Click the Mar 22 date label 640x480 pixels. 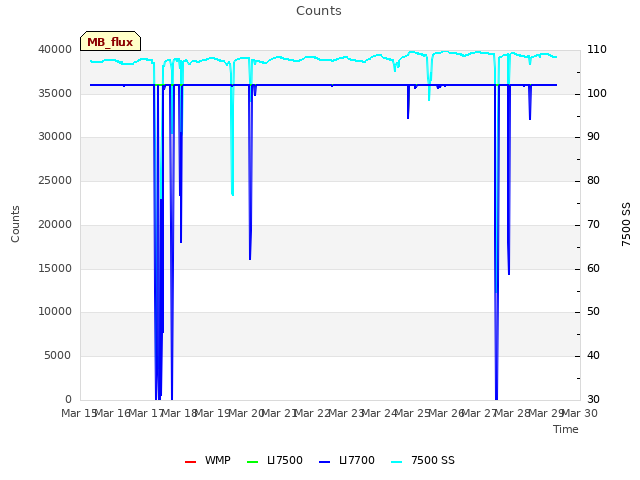pos(313,414)
